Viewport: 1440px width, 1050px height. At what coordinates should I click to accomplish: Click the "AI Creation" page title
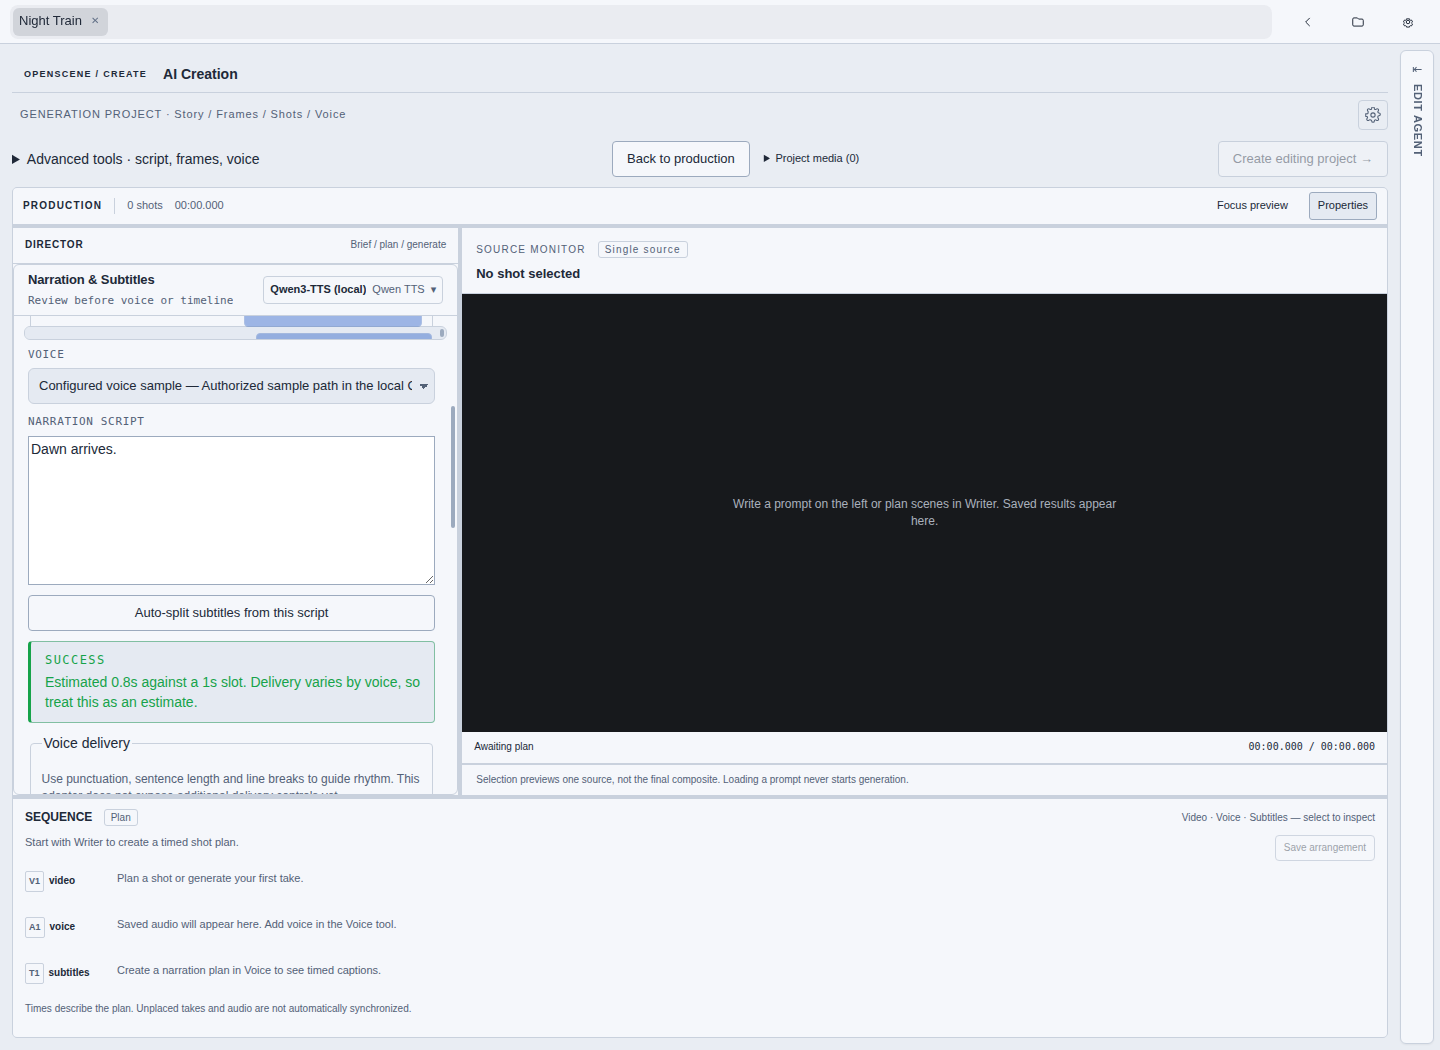[x=200, y=74]
